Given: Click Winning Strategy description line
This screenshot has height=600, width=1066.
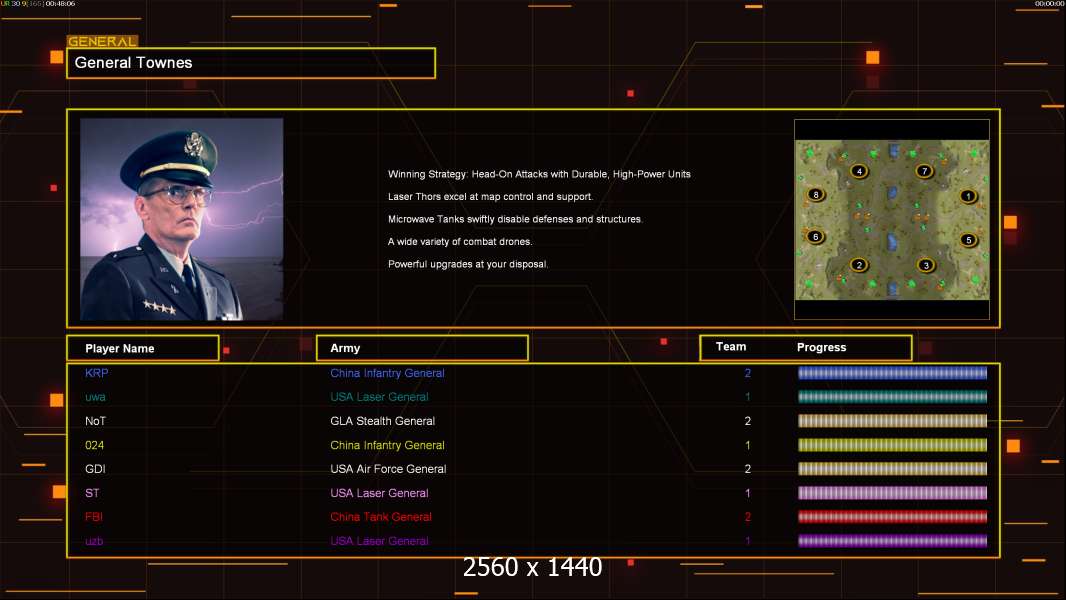Looking at the screenshot, I should pyautogui.click(x=539, y=174).
